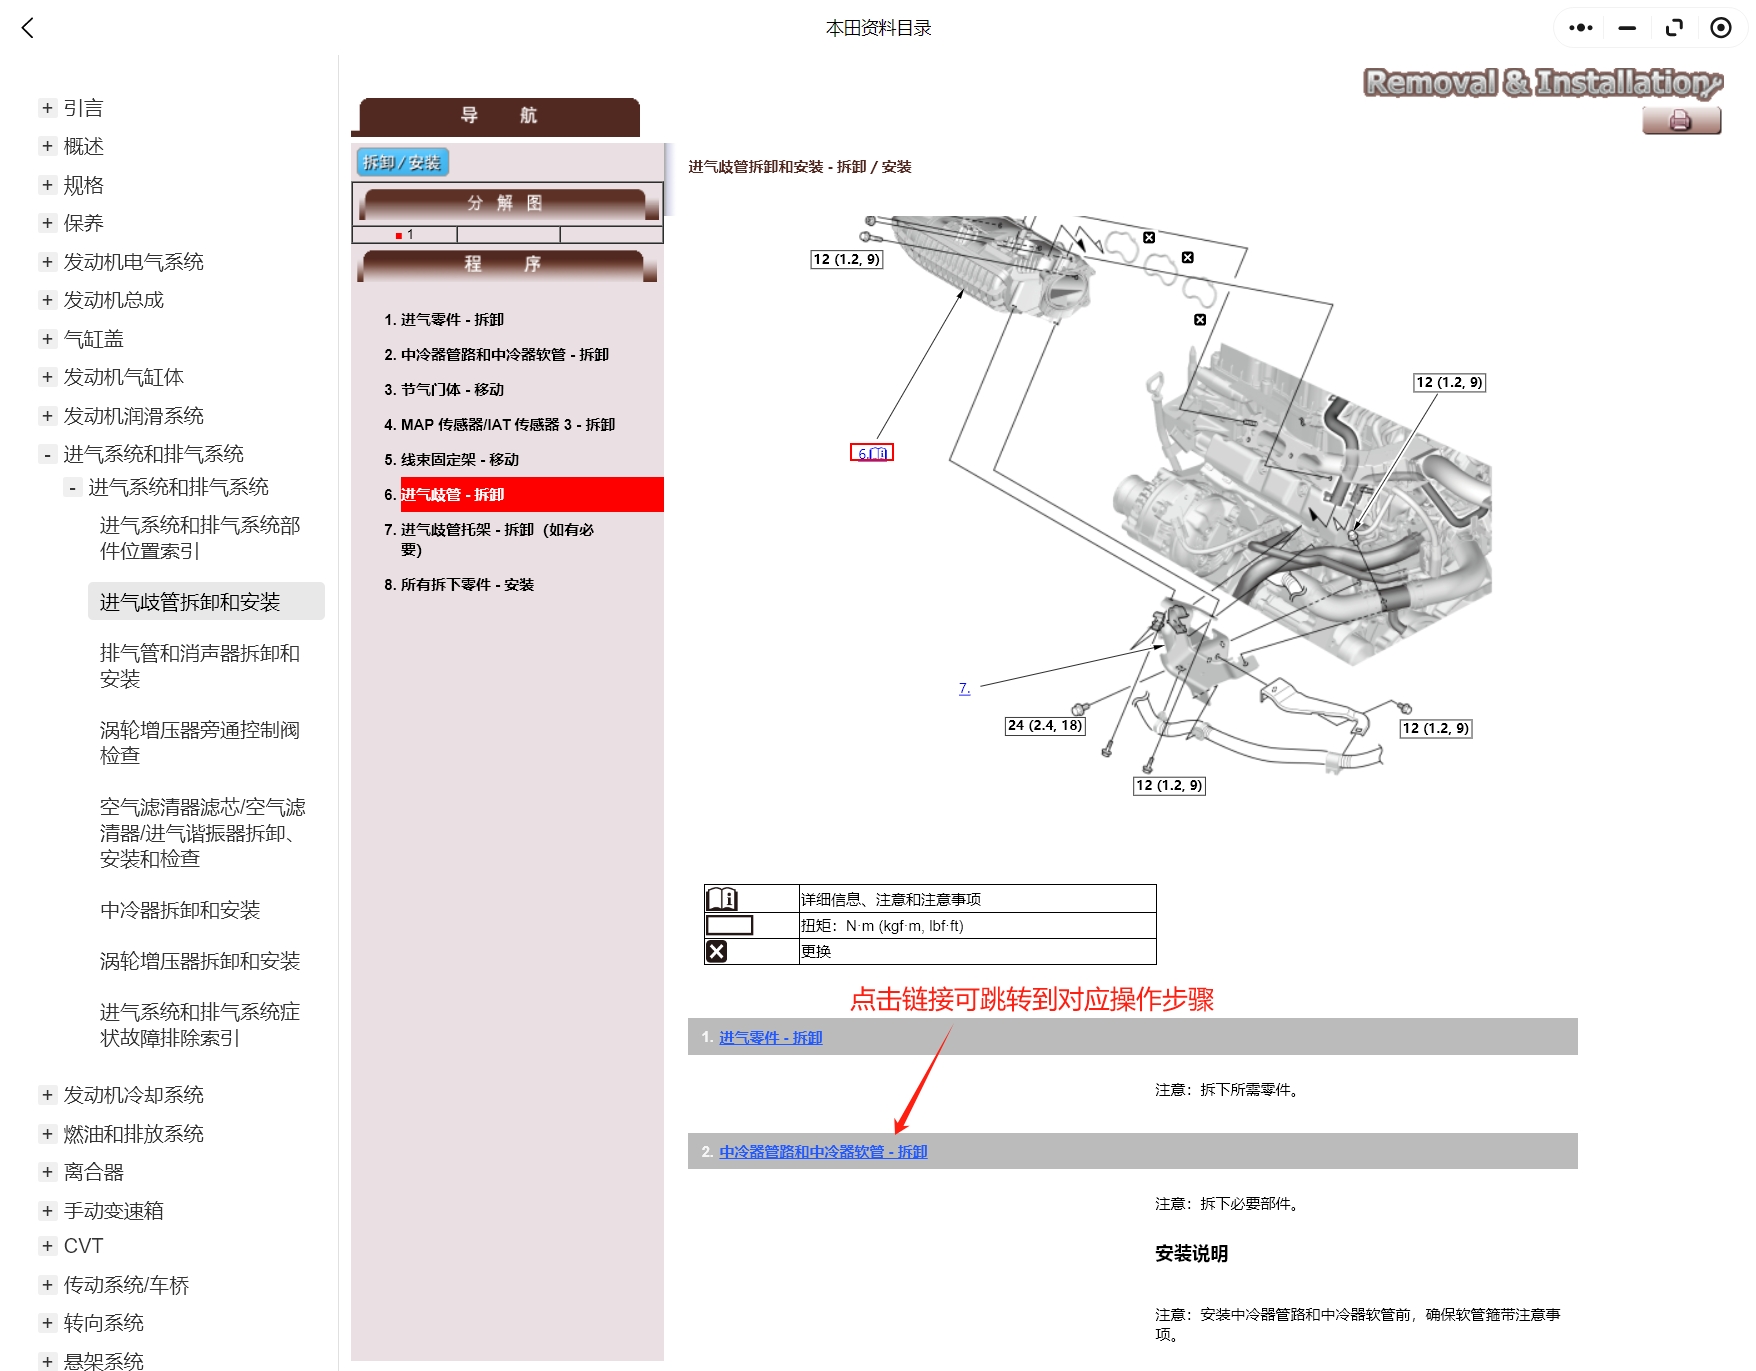1756x1371 pixels.
Task: Minimize the mini program window
Action: coord(1627,27)
